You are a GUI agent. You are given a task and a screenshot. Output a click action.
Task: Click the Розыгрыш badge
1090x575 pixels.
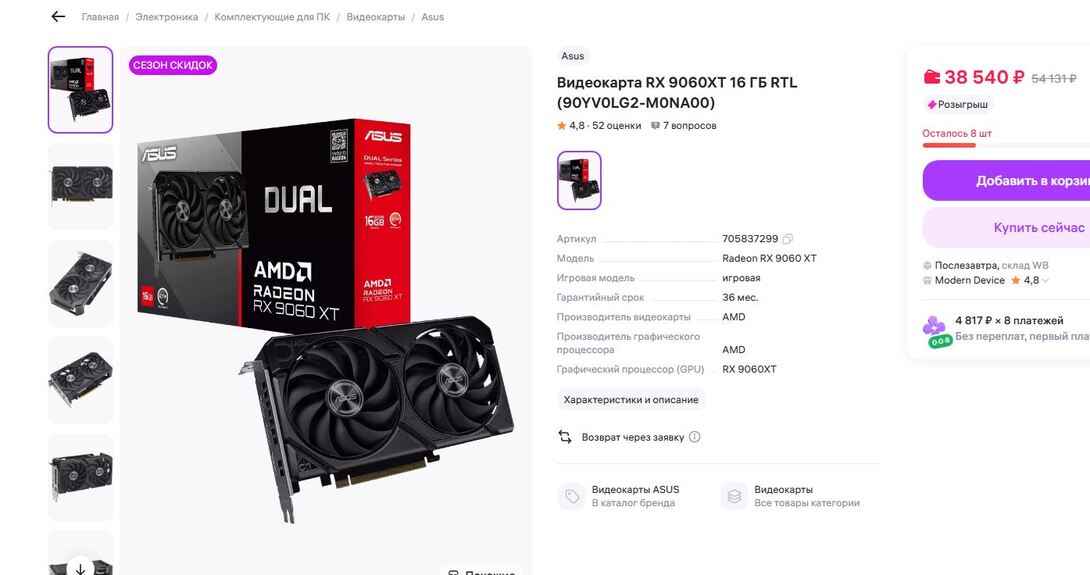tap(958, 104)
